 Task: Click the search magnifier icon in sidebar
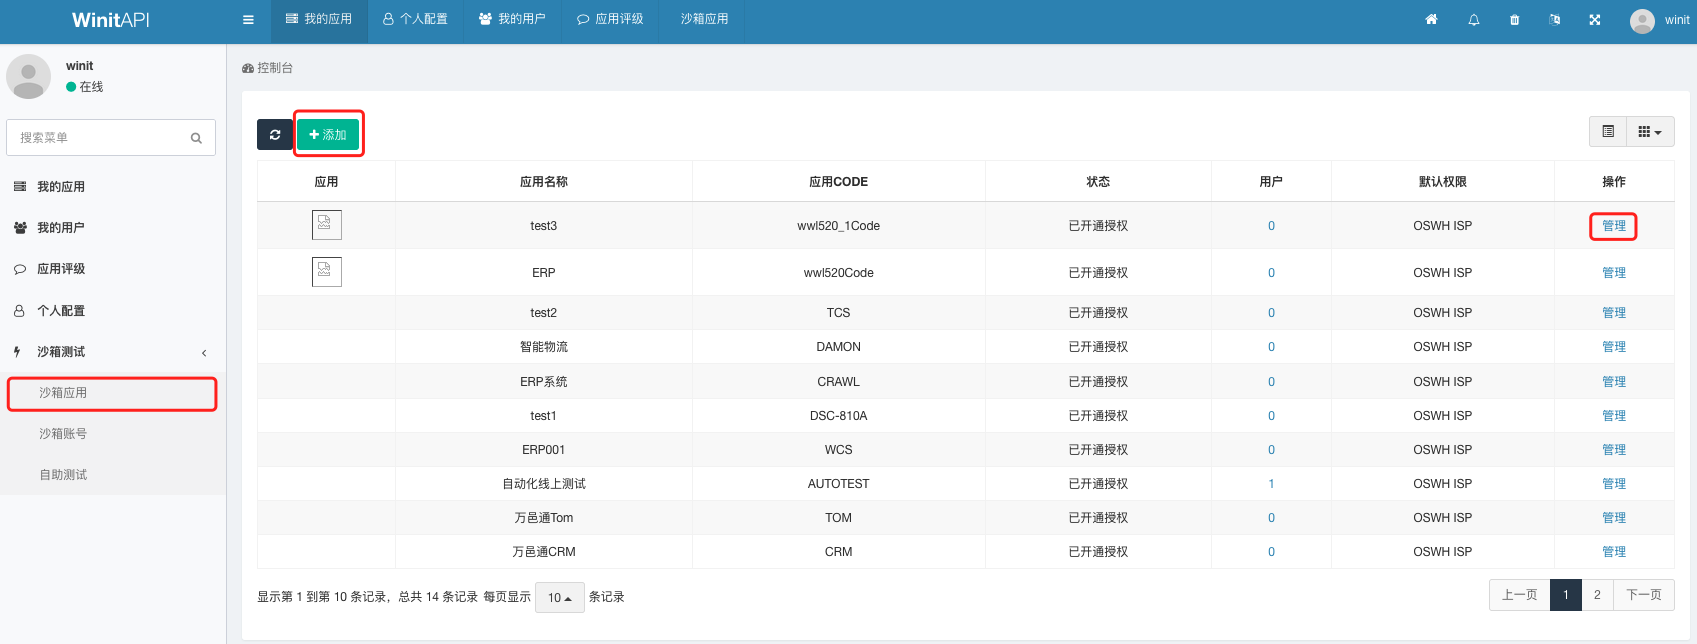click(196, 138)
